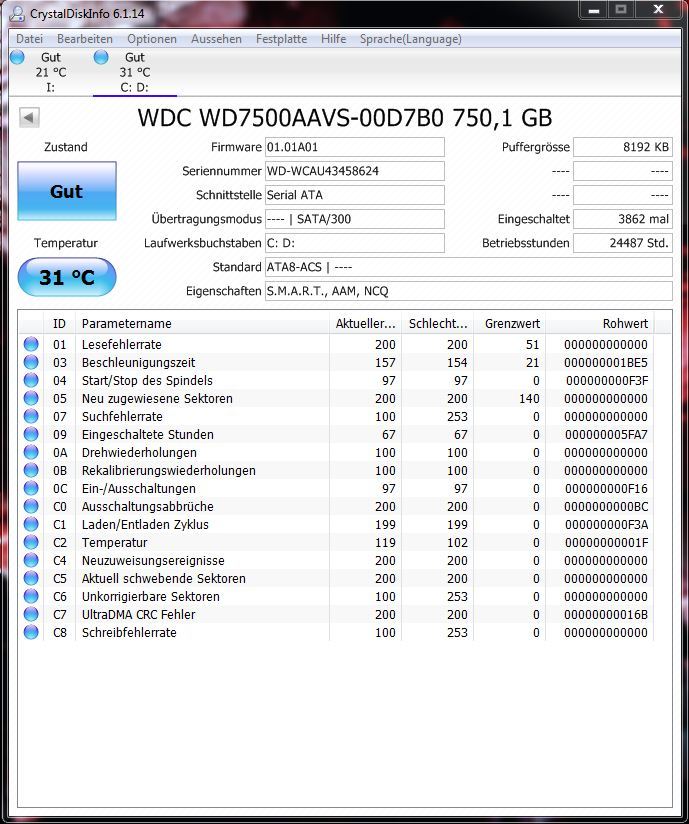Image resolution: width=689 pixels, height=824 pixels.
Task: Switch to the I: disk tab
Action: coord(50,72)
